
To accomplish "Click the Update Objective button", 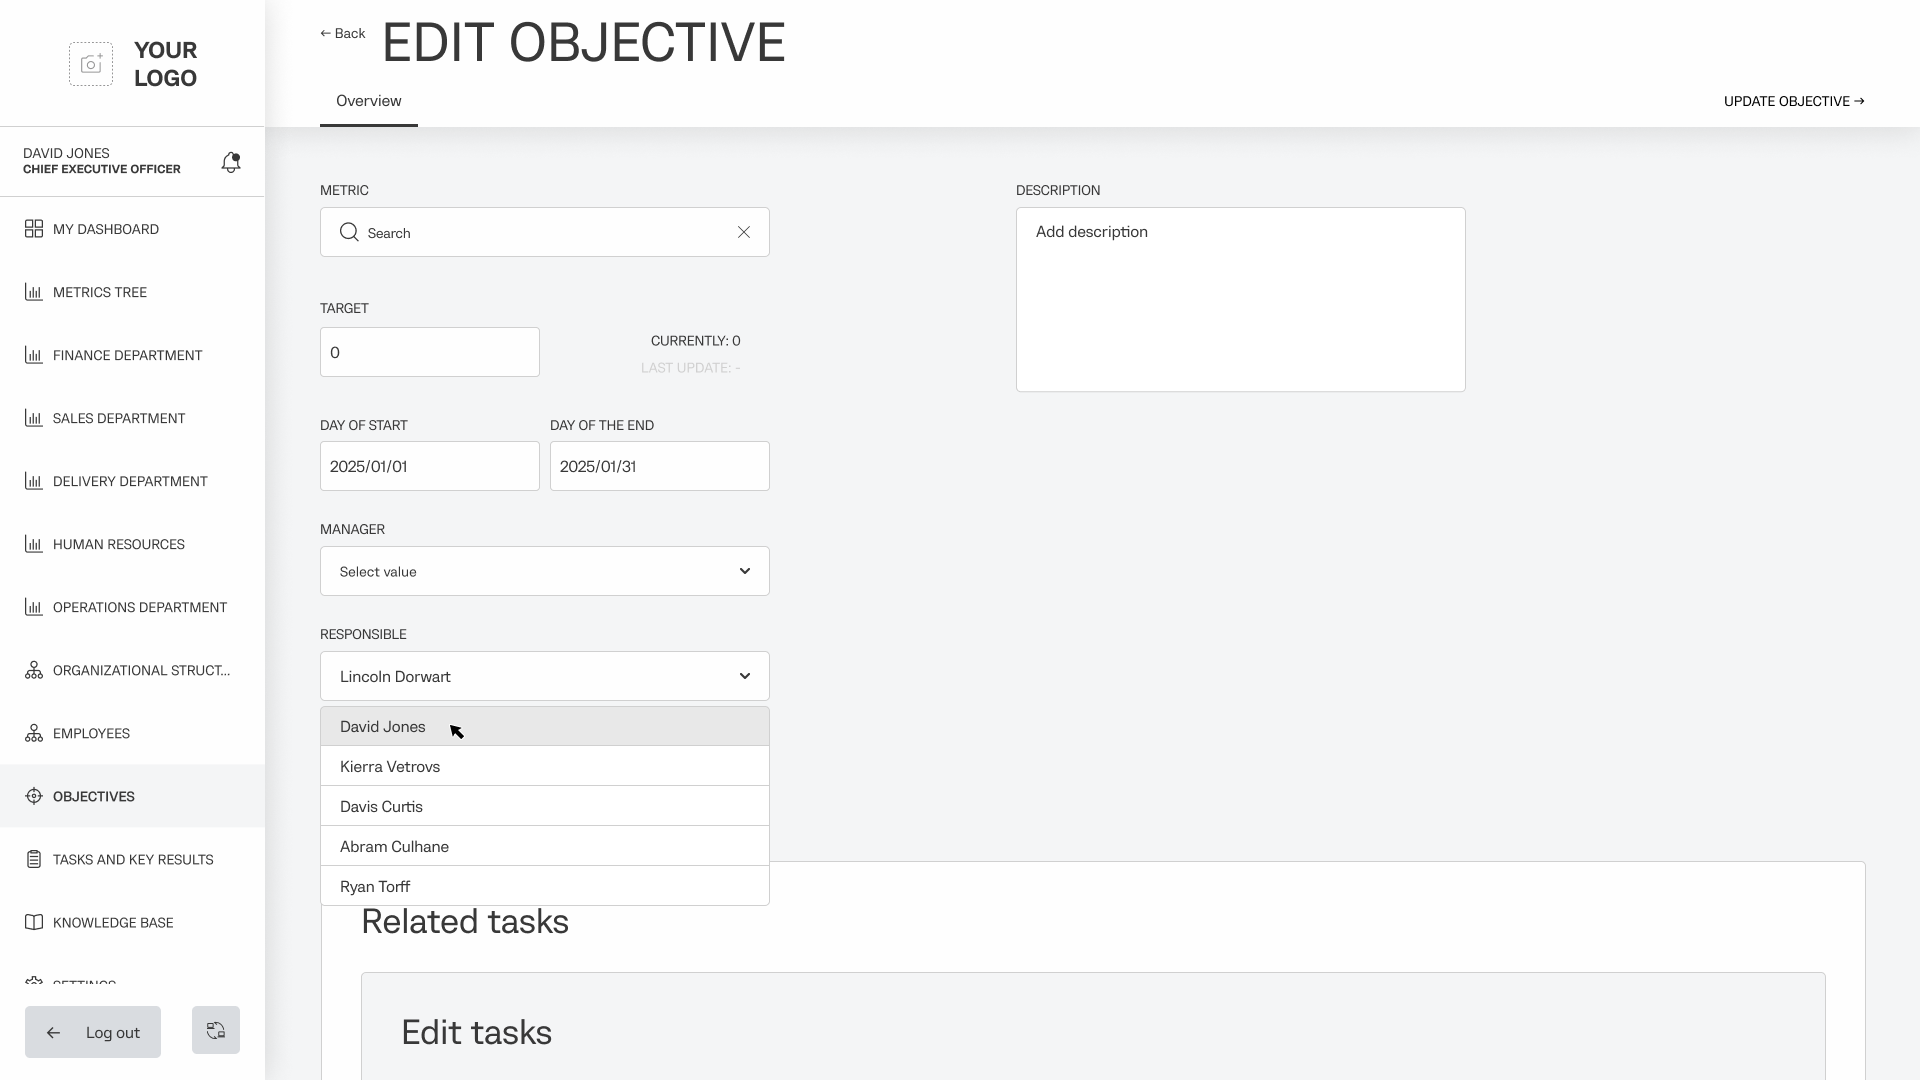I will coord(1794,101).
